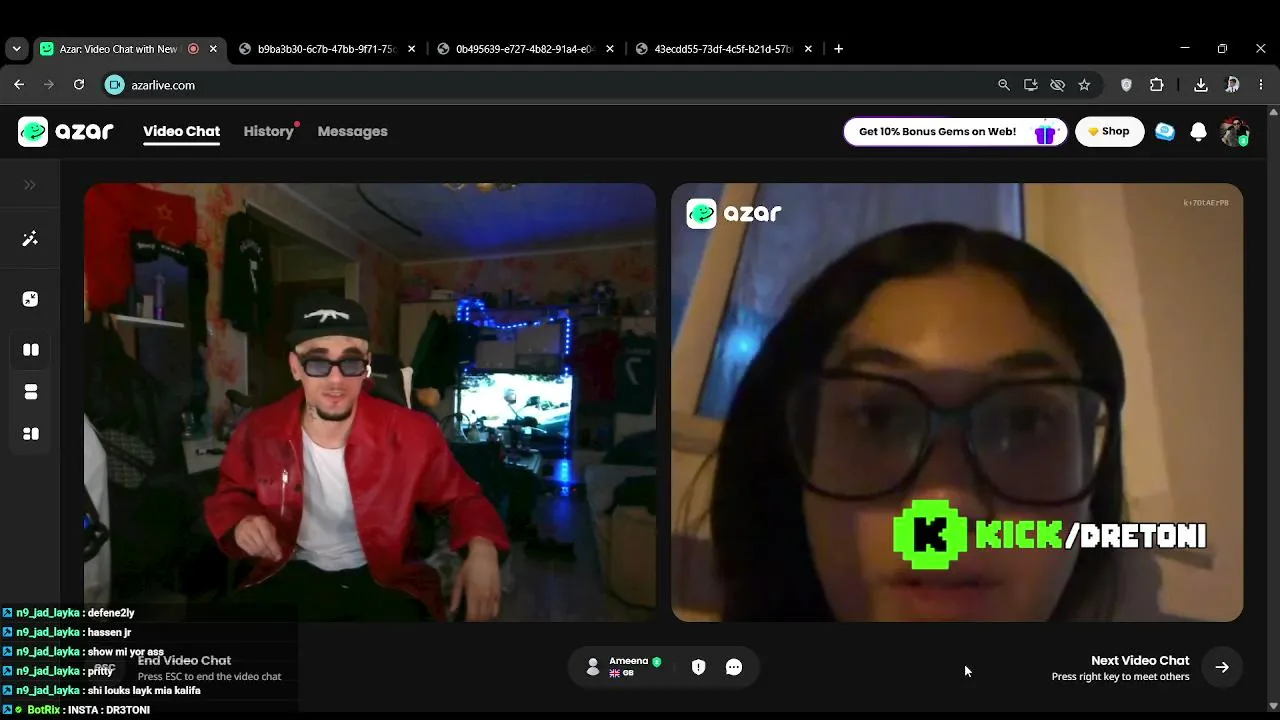Viewport: 1280px width, 720px height.
Task: Open the History tab
Action: [x=269, y=131]
